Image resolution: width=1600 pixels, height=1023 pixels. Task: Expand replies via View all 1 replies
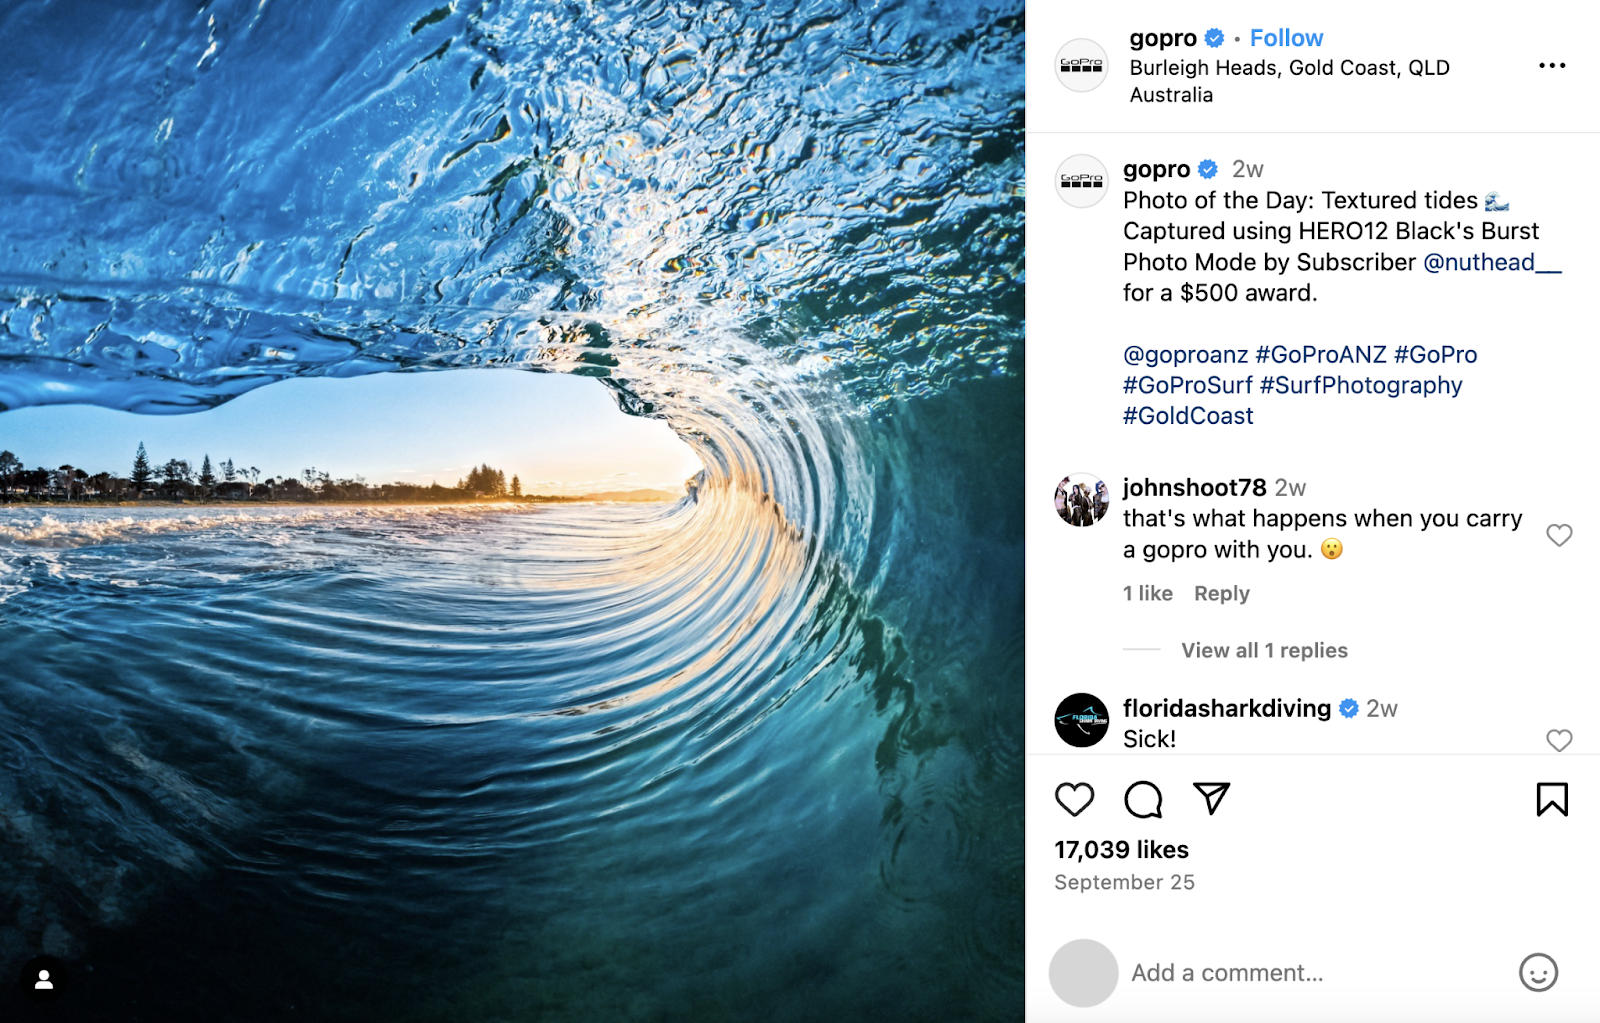click(x=1264, y=650)
